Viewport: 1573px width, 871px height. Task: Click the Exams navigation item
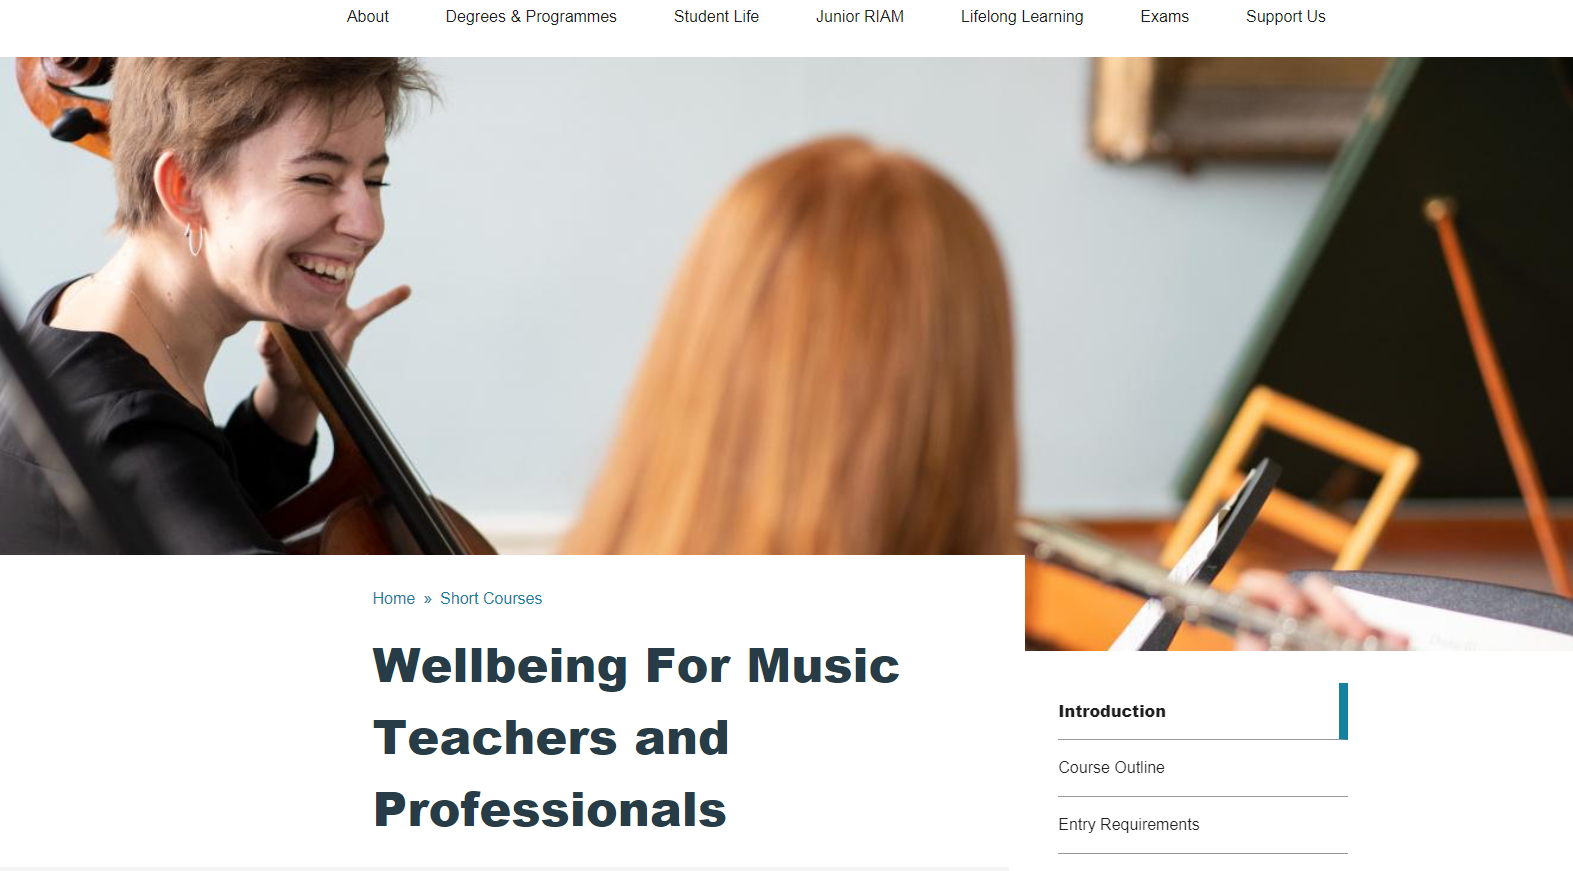[x=1164, y=16]
